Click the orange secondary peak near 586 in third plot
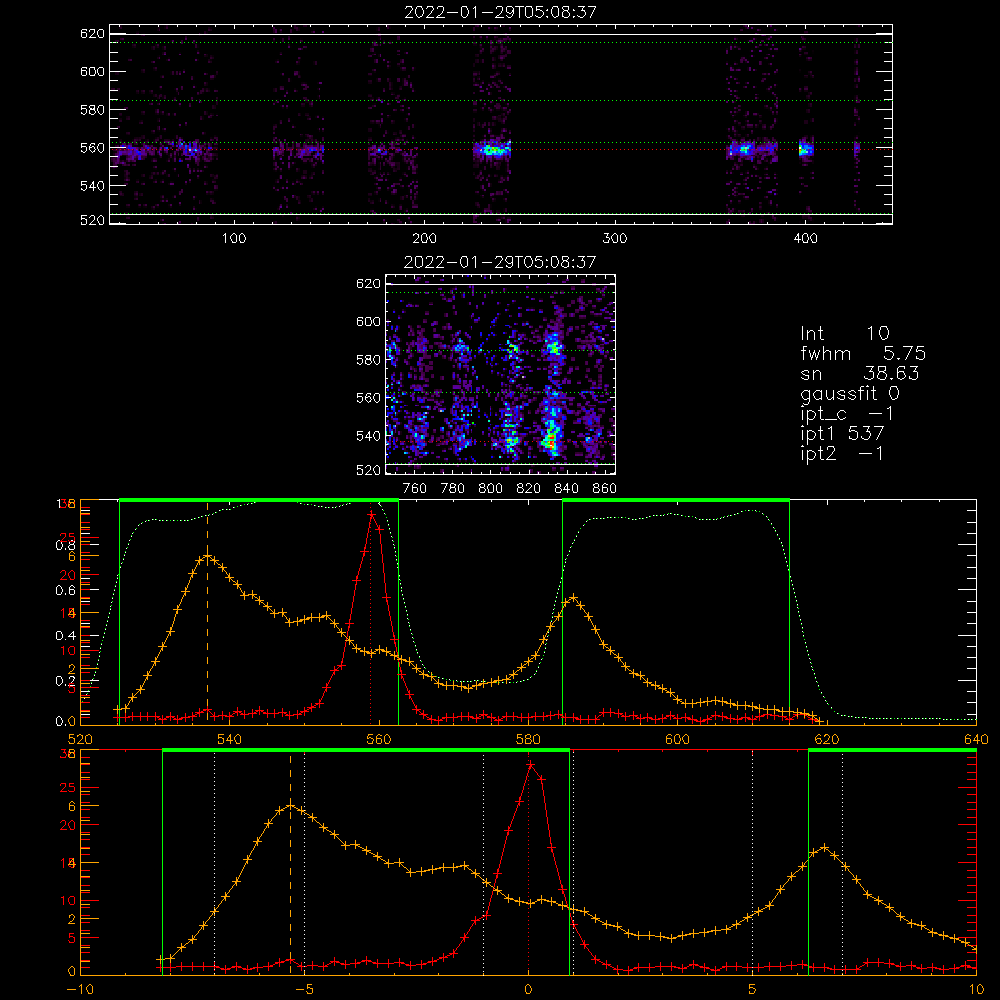 (x=573, y=598)
